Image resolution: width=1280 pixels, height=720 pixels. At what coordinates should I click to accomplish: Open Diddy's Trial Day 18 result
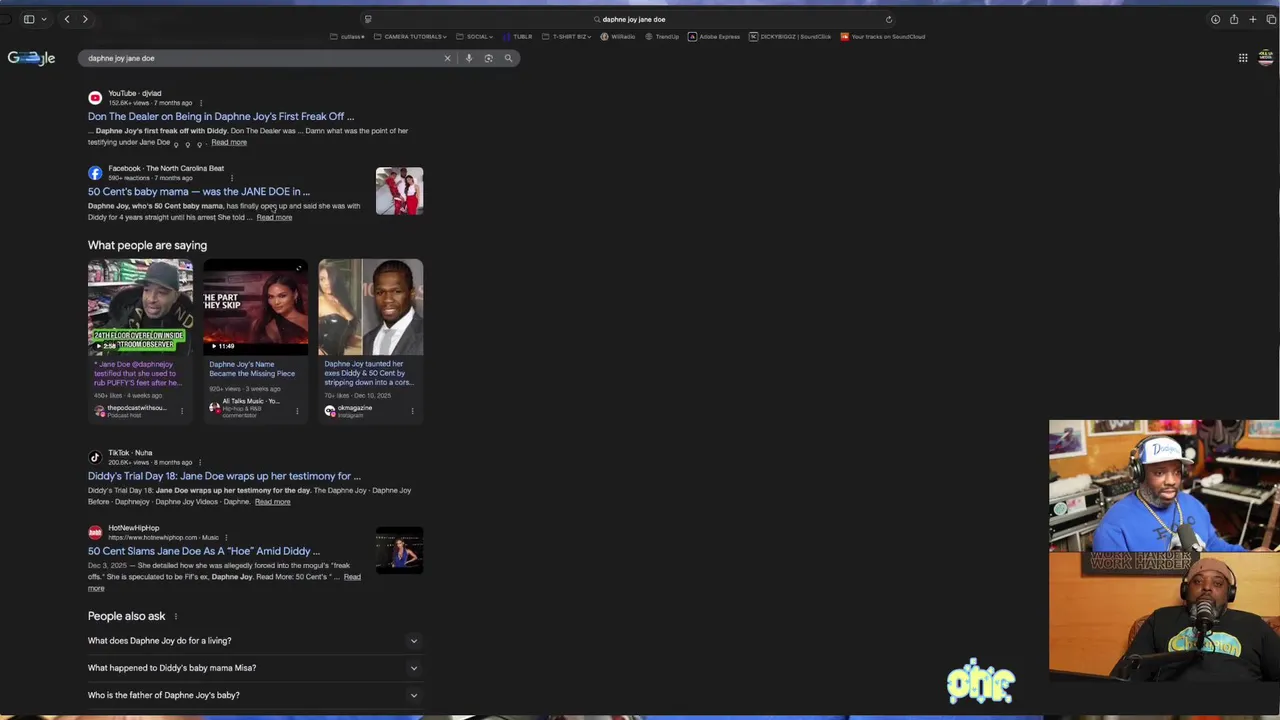click(224, 476)
